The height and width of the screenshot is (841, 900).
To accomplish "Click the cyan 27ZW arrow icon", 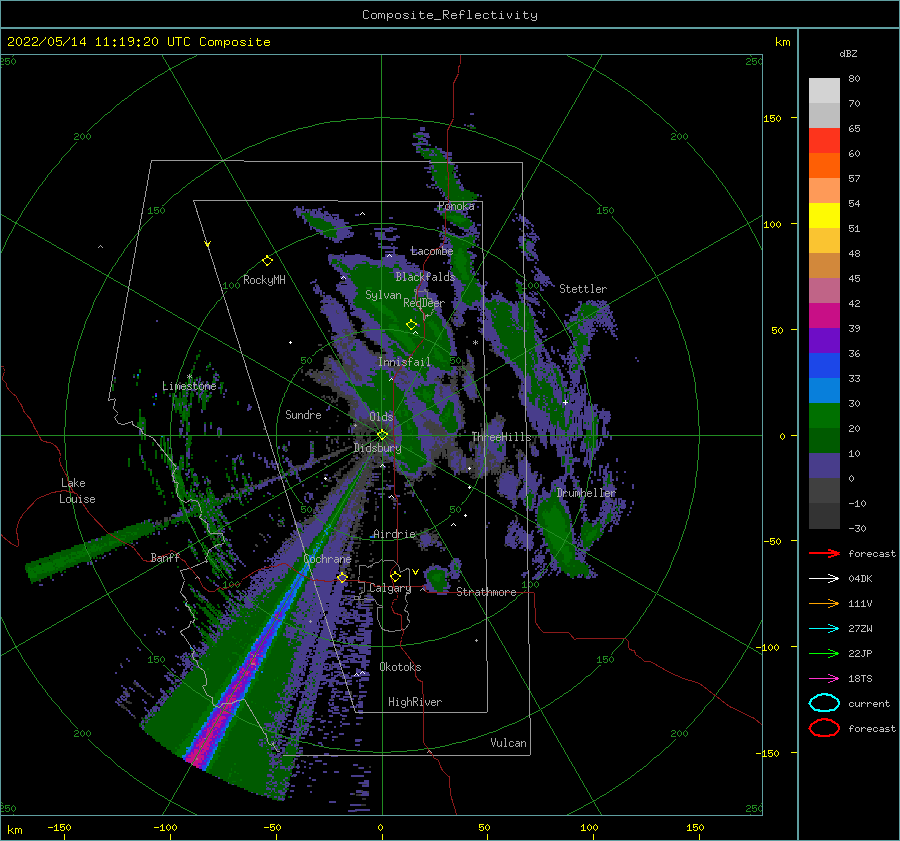I will click(824, 629).
